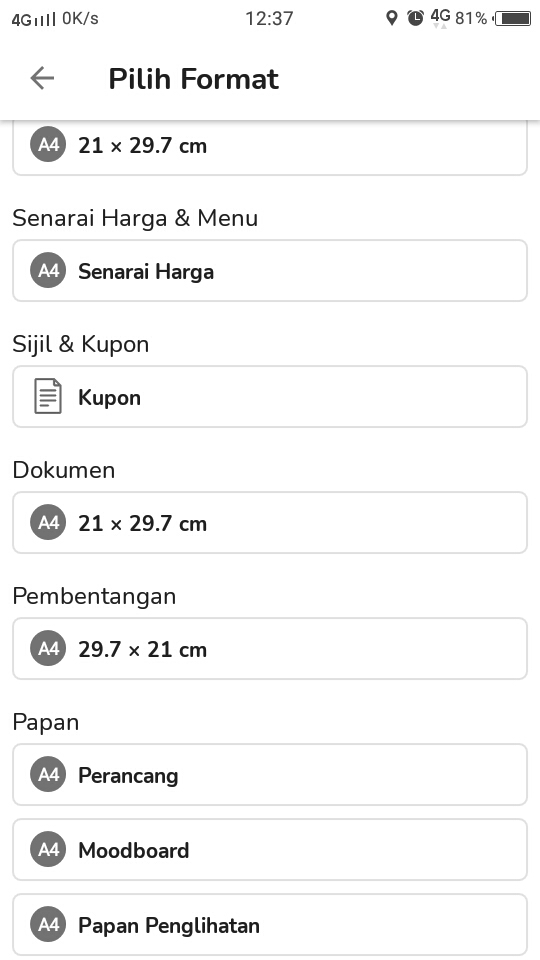Tap A4 icon in Pembentangan format row
Image resolution: width=540 pixels, height=960 pixels.
coord(48,649)
